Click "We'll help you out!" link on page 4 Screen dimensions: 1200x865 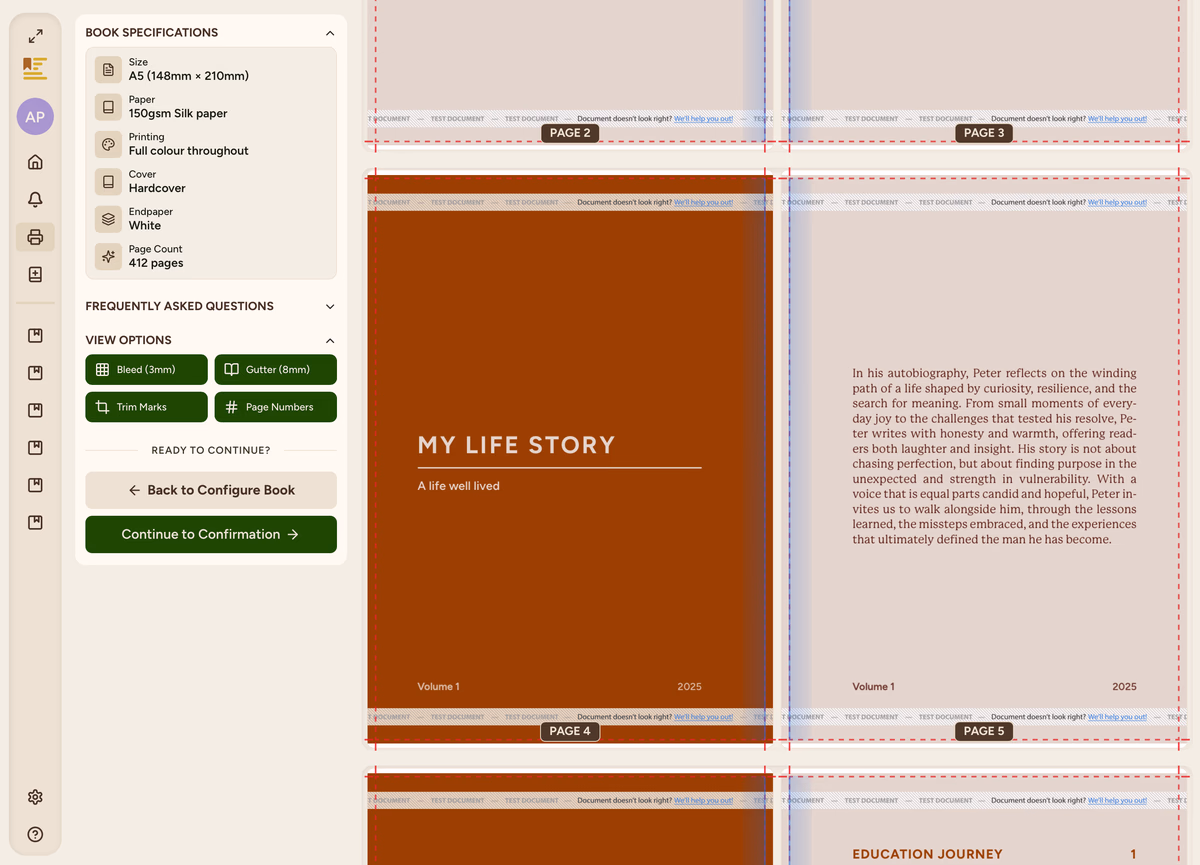[703, 203]
